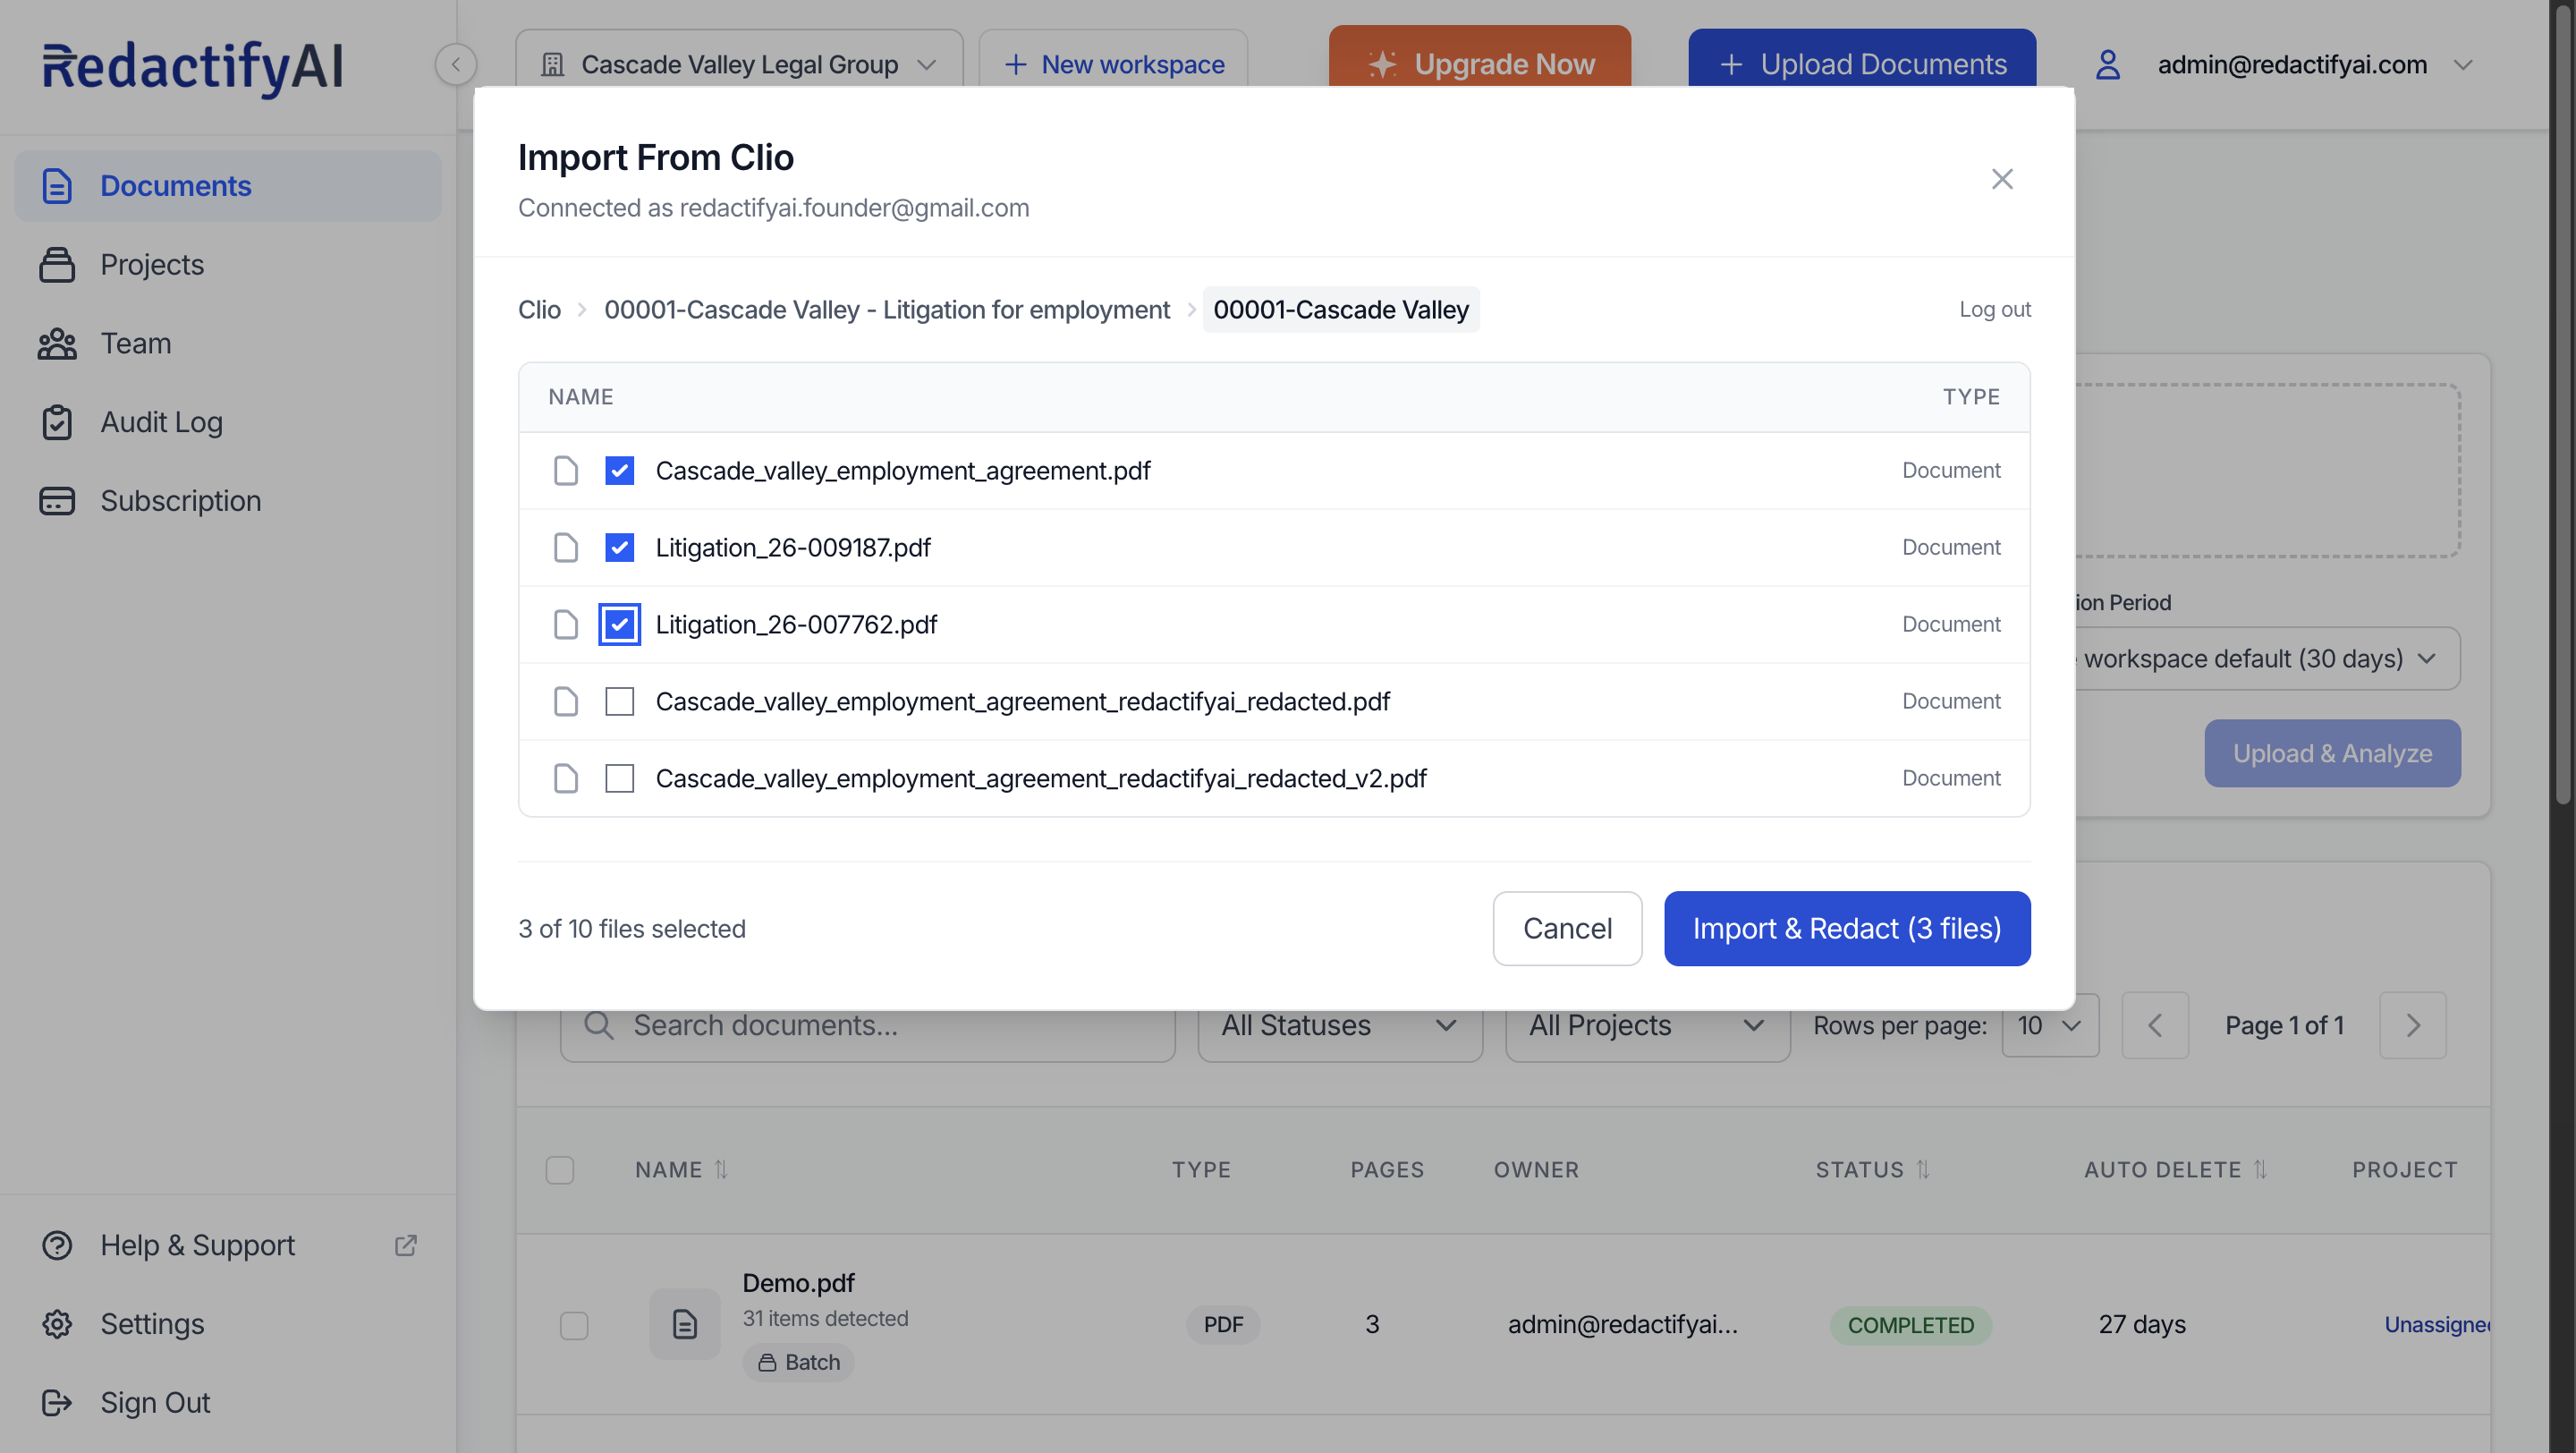Click the Sign Out icon
Screen dimensions: 2576x1453
coord(57,1402)
